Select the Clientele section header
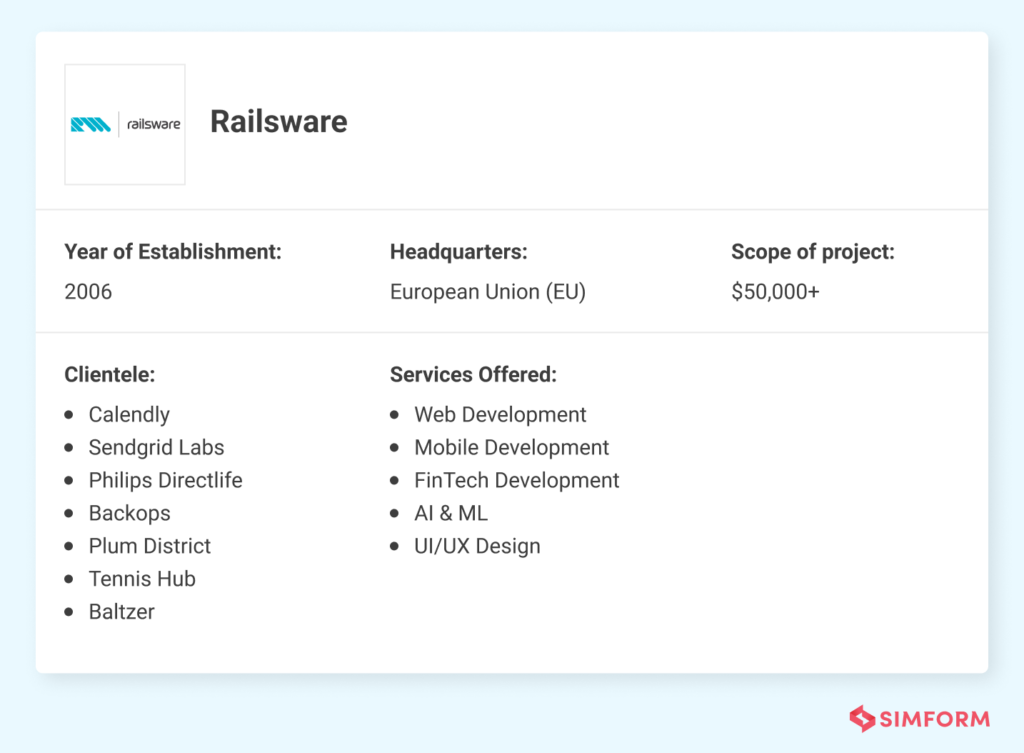The height and width of the screenshot is (753, 1024). point(109,374)
